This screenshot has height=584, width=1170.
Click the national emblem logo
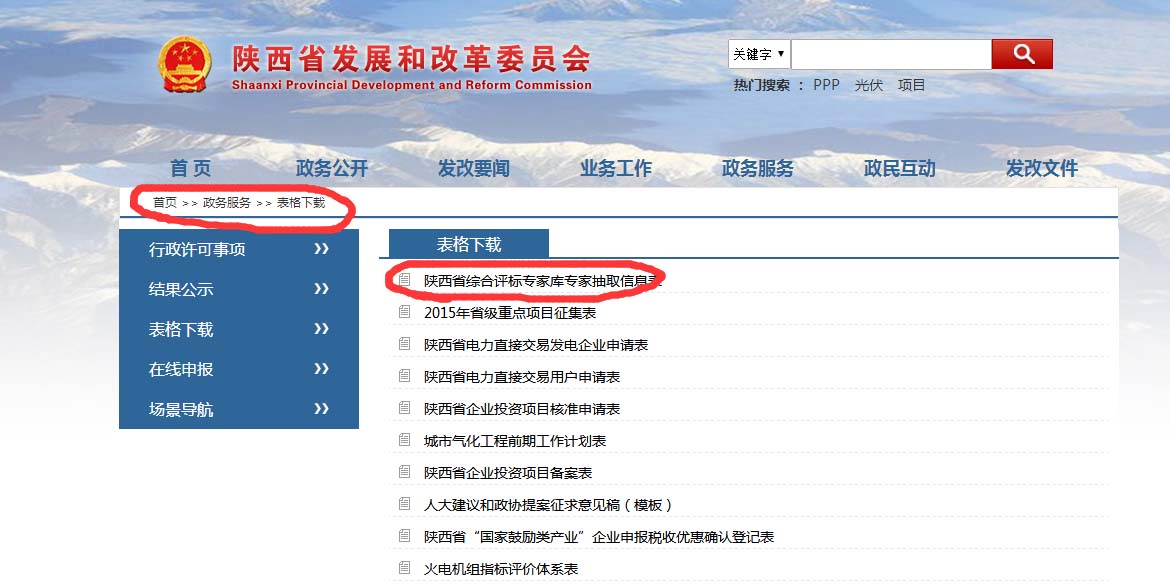(x=185, y=65)
